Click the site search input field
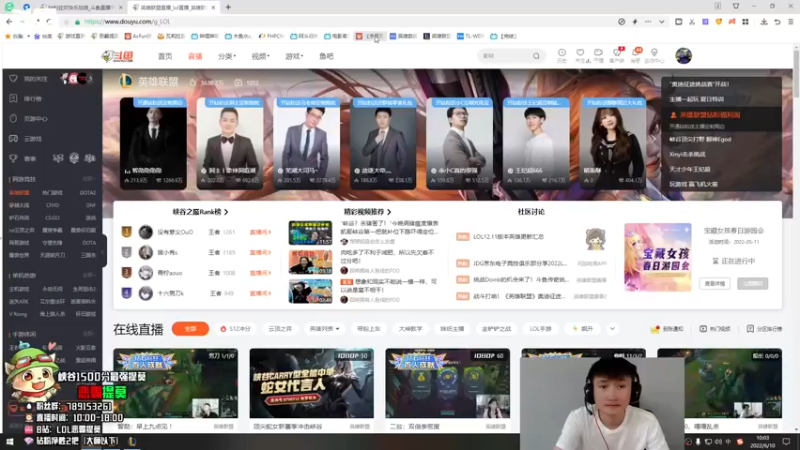Image resolution: width=800 pixels, height=450 pixels. tap(505, 56)
